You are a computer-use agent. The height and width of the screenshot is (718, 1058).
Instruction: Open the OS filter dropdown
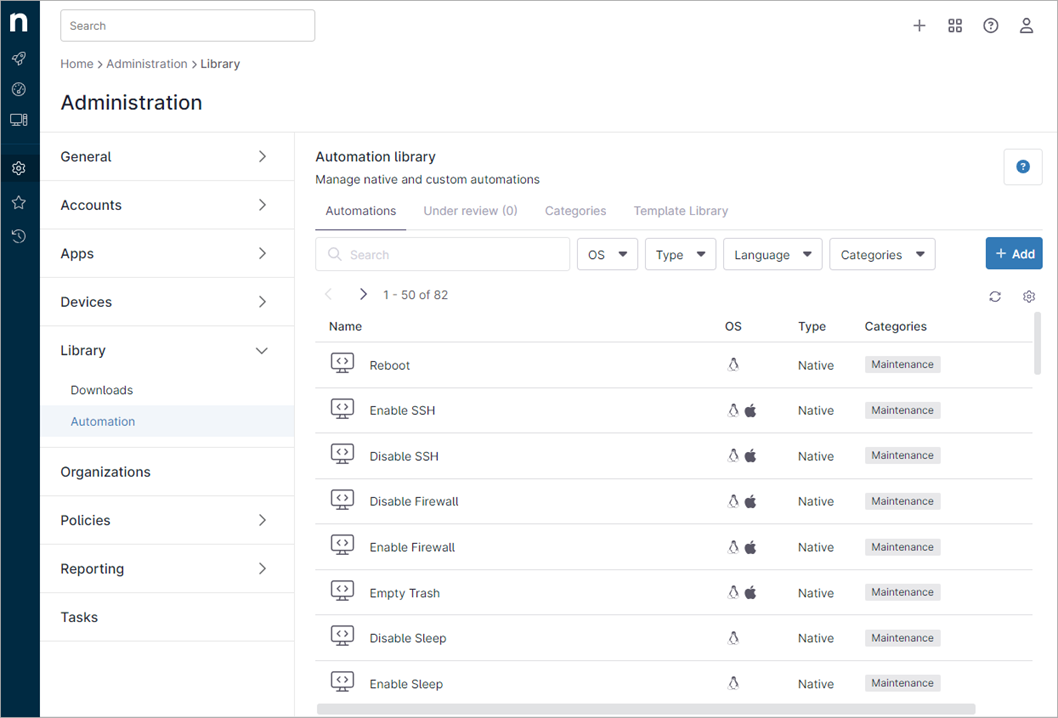pyautogui.click(x=607, y=254)
